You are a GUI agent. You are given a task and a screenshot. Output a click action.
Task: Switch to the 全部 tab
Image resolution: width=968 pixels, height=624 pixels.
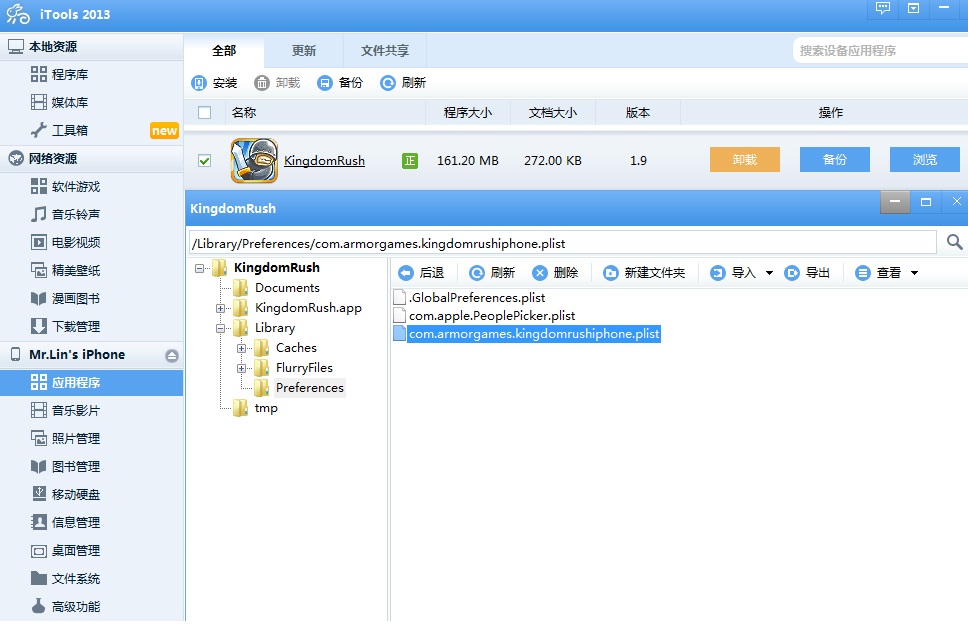[x=224, y=51]
